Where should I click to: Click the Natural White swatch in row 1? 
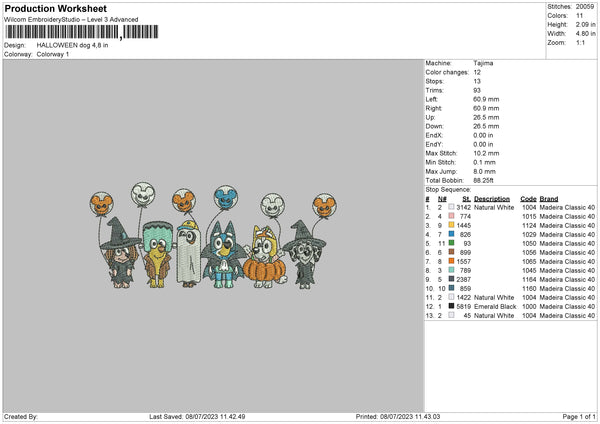(x=452, y=207)
